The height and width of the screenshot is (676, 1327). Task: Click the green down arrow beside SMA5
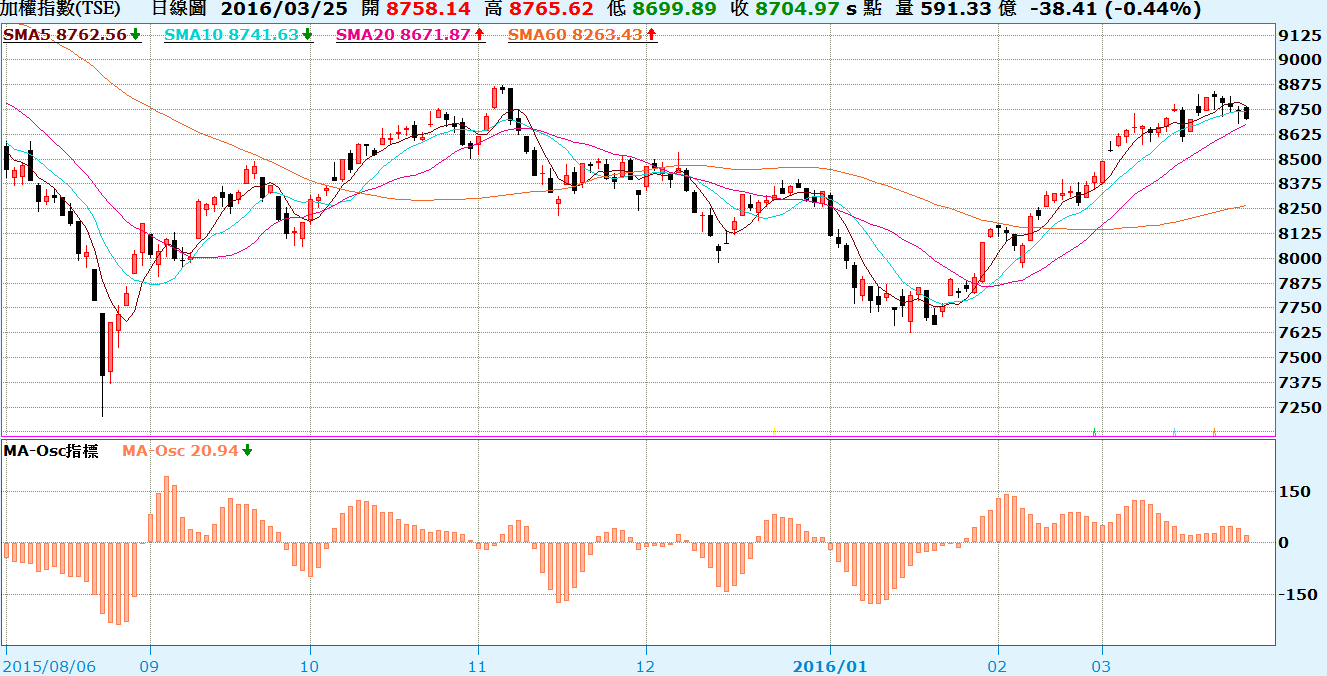coord(135,35)
